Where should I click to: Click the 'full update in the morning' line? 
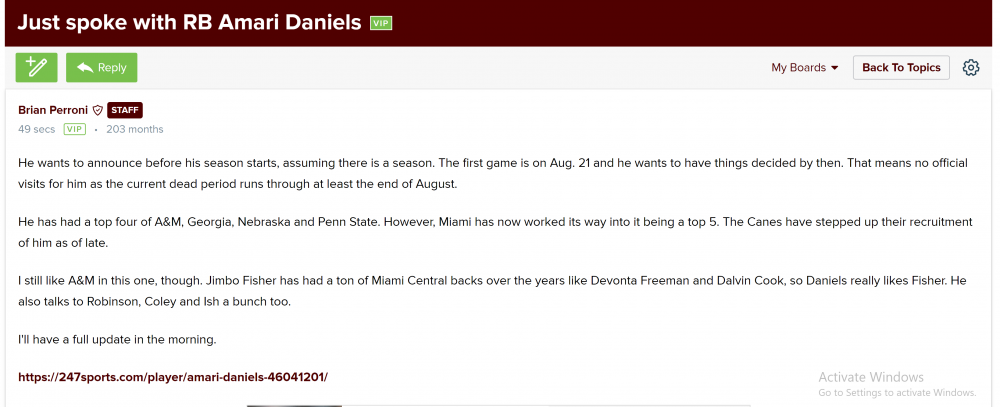click(117, 339)
